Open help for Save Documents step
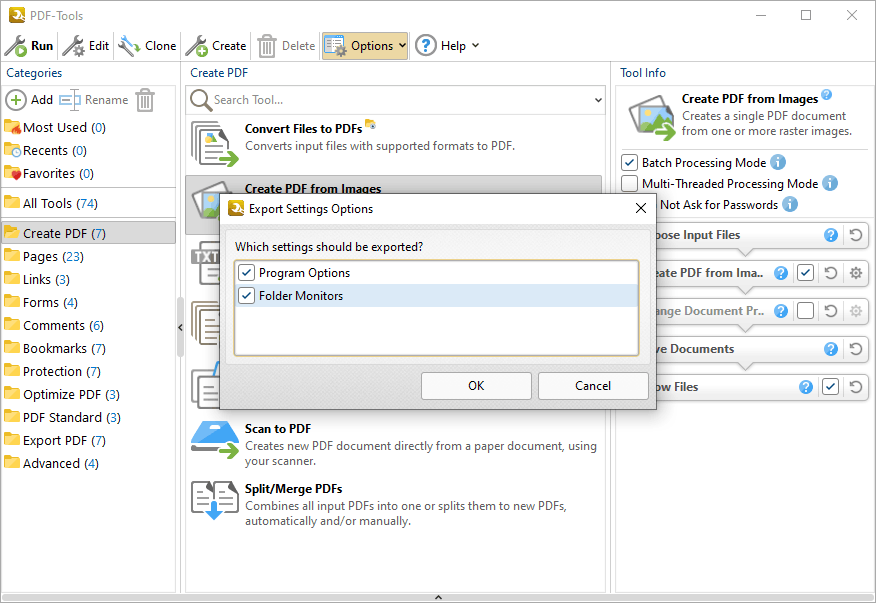Screen dimensions: 876x603 click(x=831, y=349)
